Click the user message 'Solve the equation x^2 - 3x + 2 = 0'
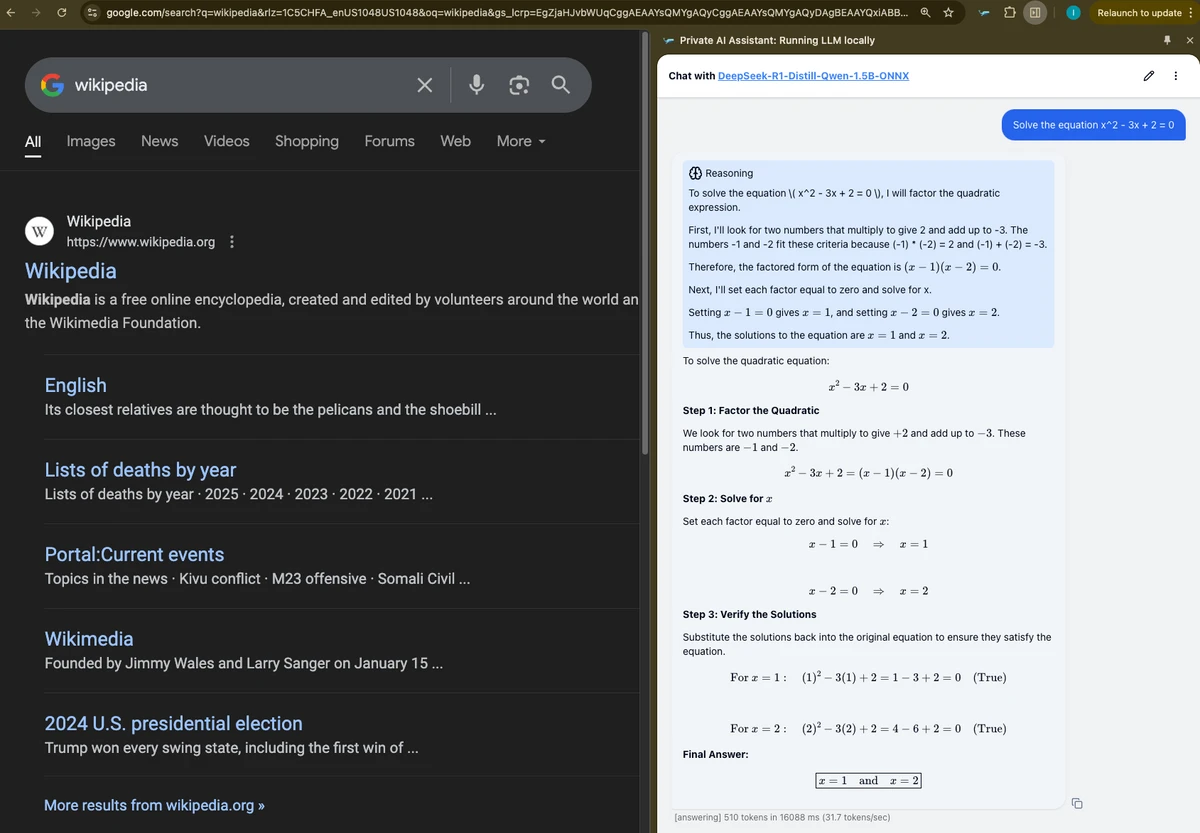The height and width of the screenshot is (833, 1200). point(1093,125)
